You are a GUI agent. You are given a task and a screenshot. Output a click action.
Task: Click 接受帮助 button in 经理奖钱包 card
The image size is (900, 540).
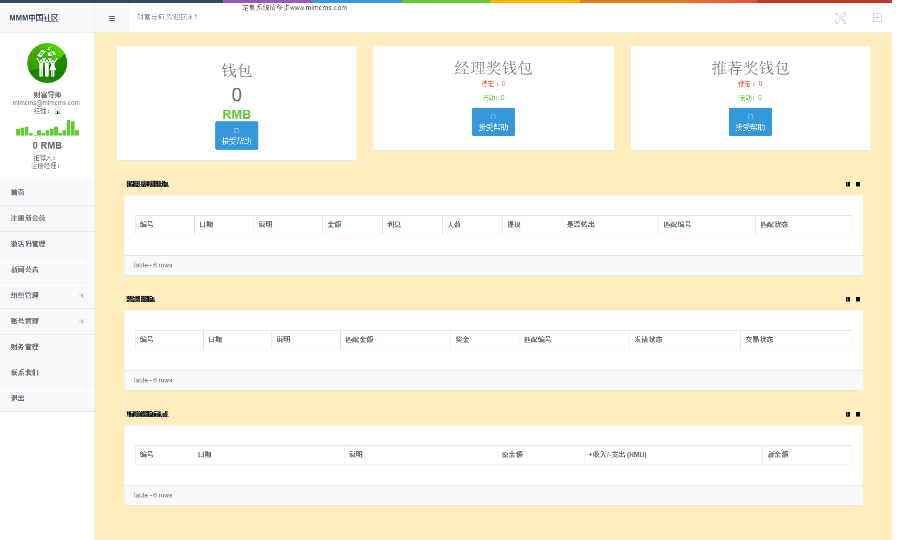tap(493, 122)
